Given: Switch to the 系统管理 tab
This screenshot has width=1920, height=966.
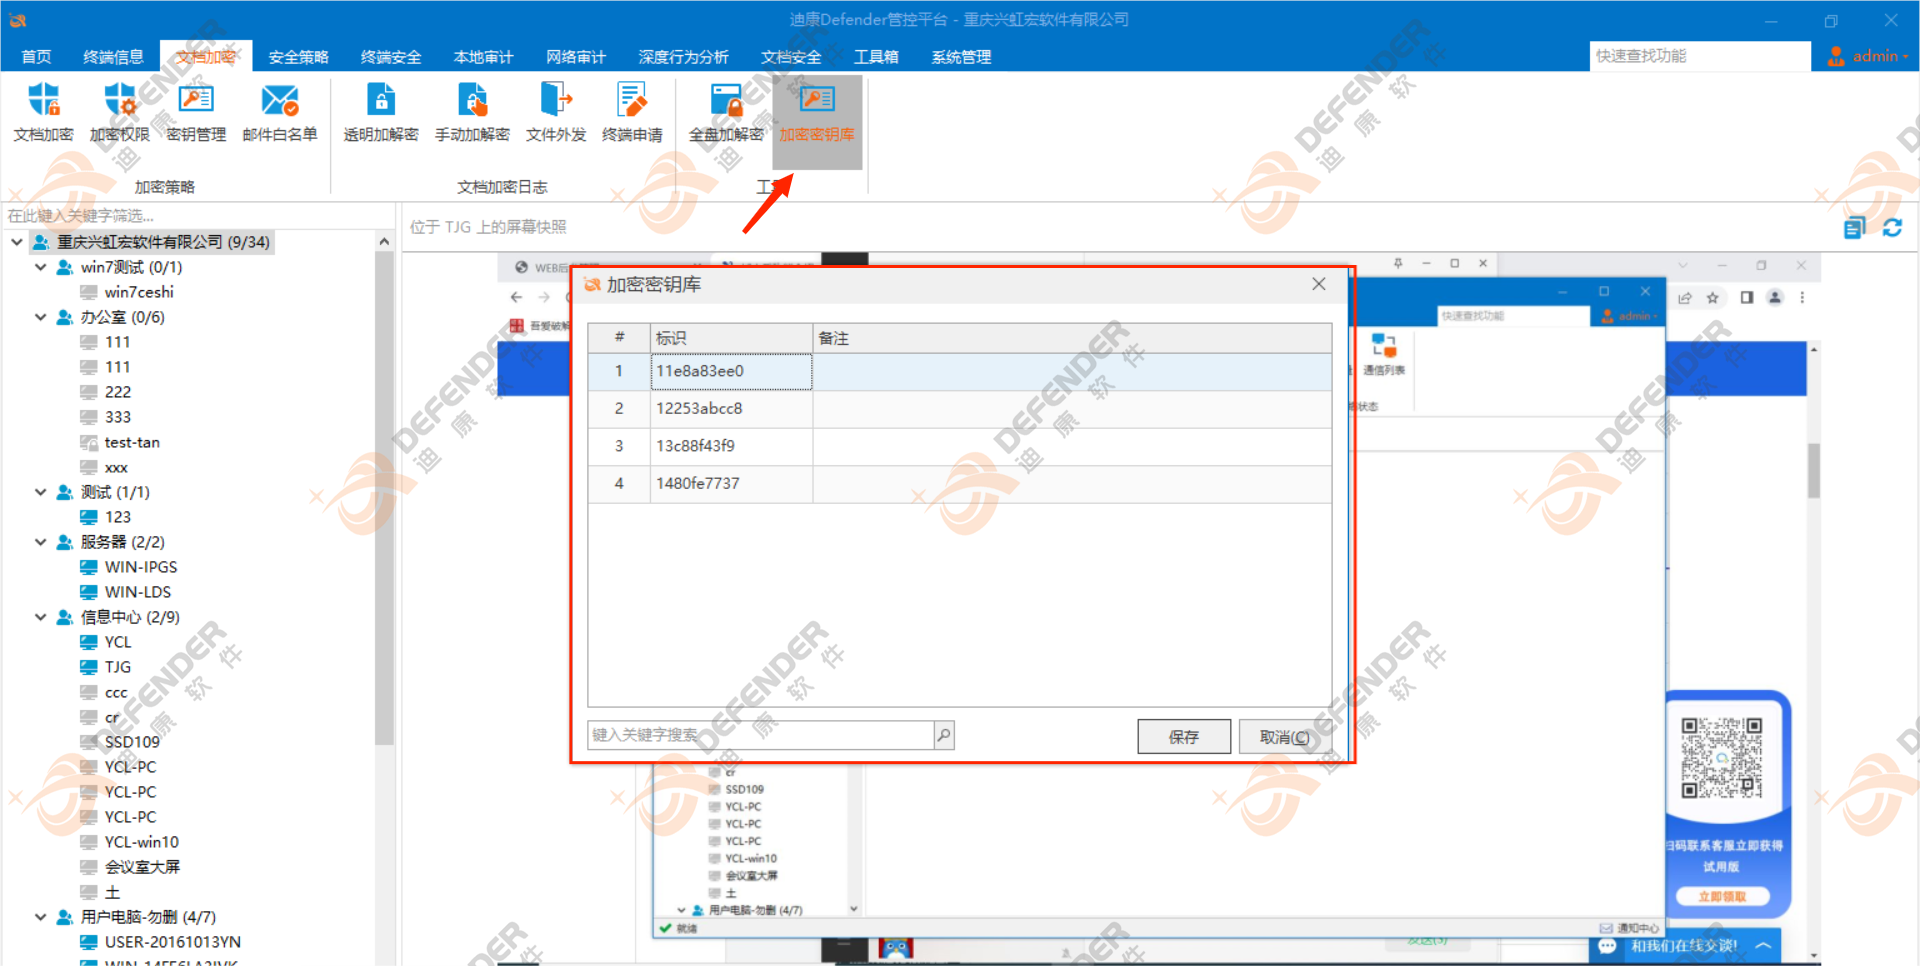Looking at the screenshot, I should tap(961, 57).
